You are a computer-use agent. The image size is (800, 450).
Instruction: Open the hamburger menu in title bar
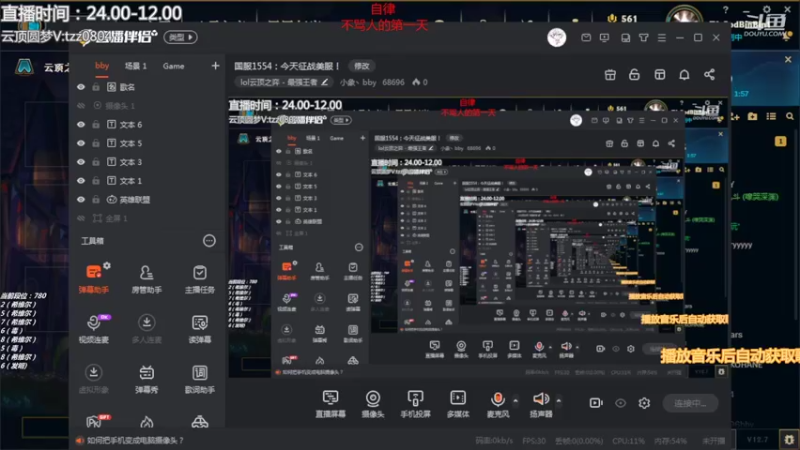click(662, 37)
